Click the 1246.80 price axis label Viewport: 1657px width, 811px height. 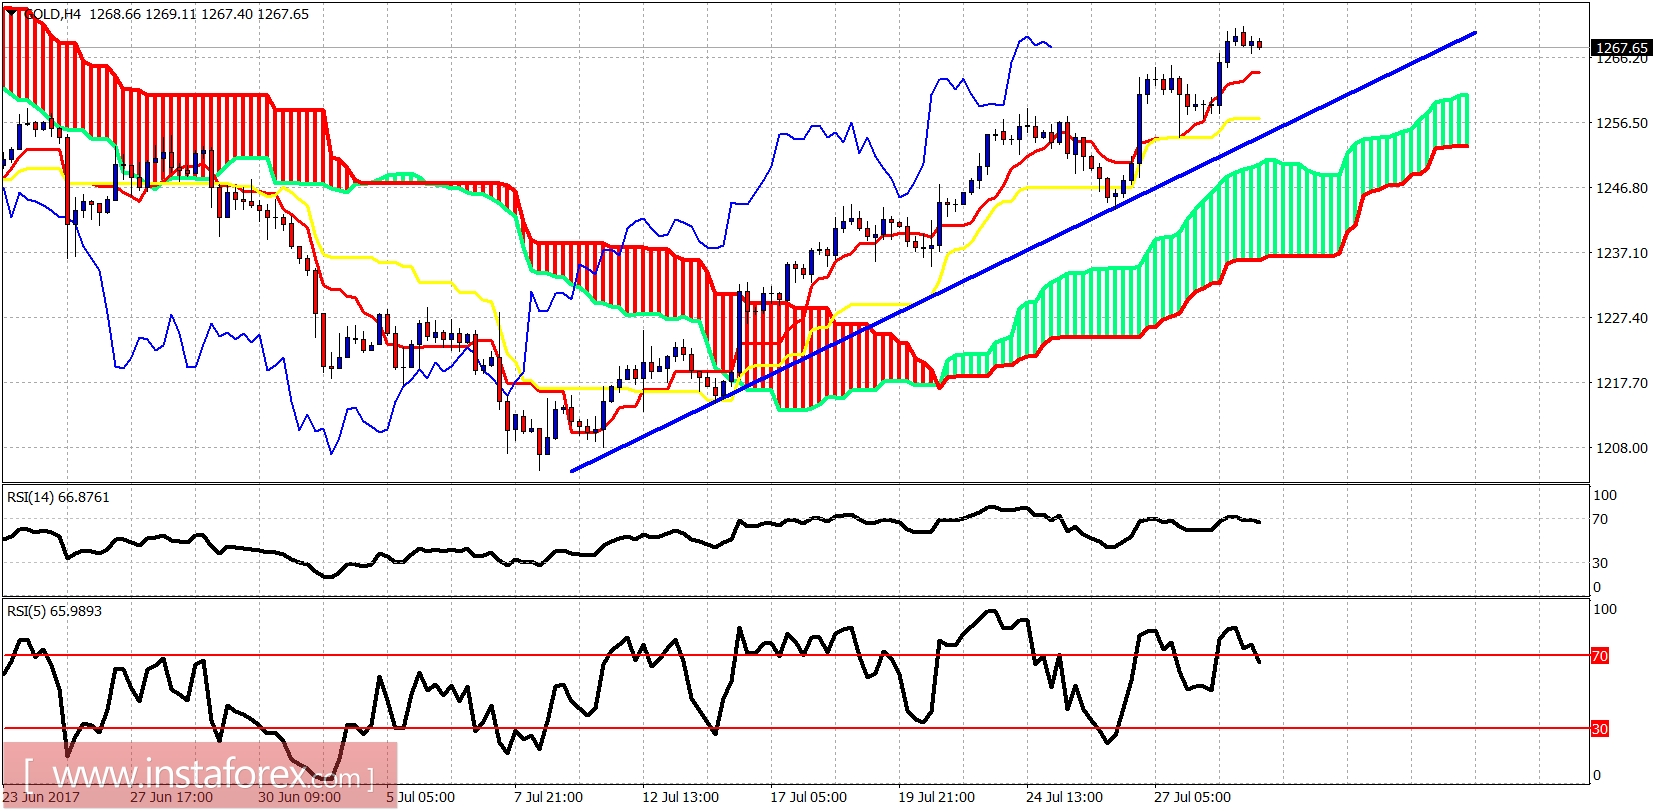(x=1621, y=188)
